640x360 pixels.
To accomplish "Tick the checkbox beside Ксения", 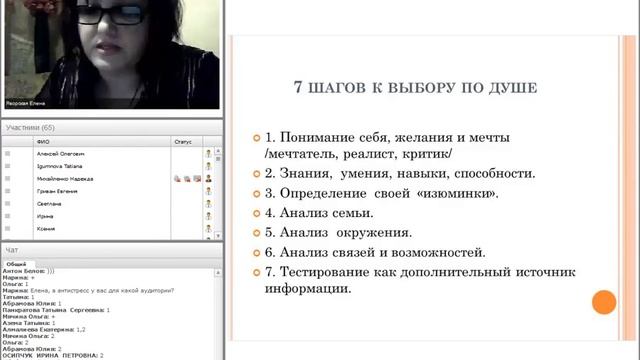I will click(x=7, y=229).
